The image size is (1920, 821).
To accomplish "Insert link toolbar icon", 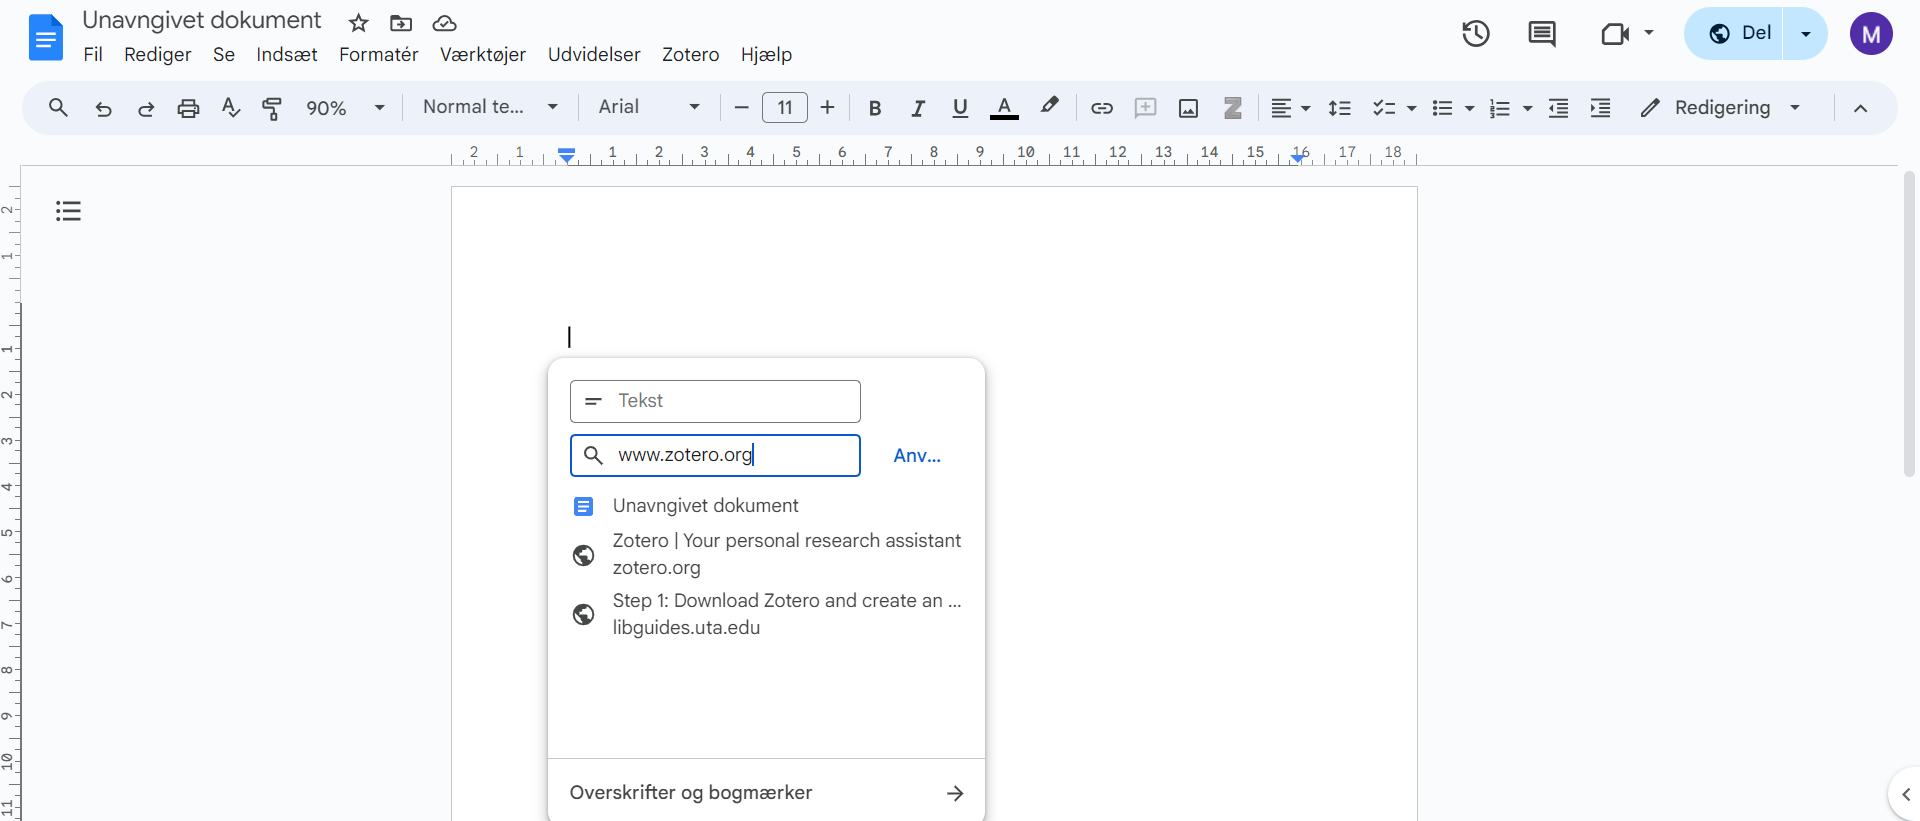I will 1102,108.
